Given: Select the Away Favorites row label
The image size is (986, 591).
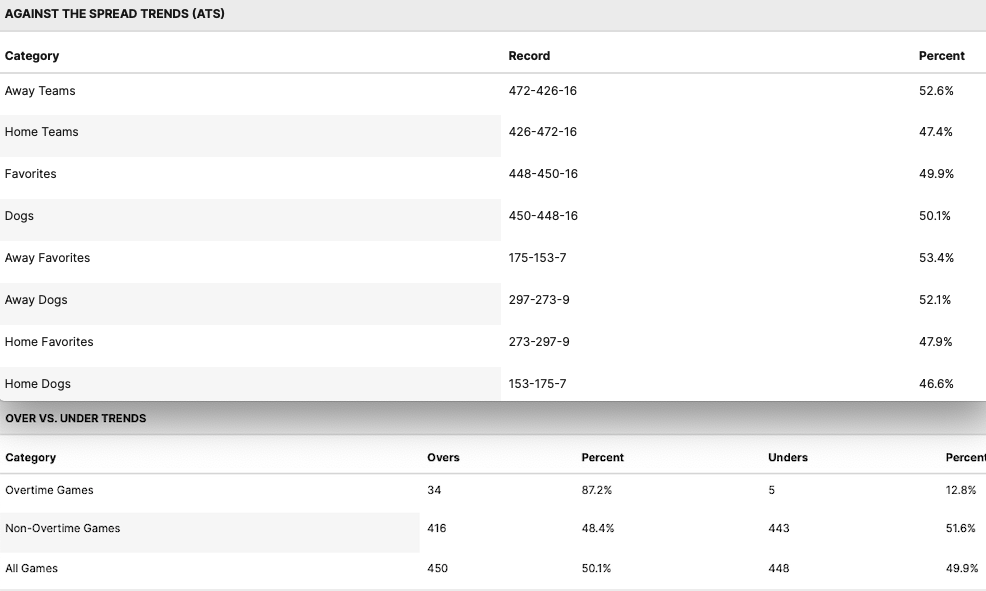Looking at the screenshot, I should (x=47, y=258).
